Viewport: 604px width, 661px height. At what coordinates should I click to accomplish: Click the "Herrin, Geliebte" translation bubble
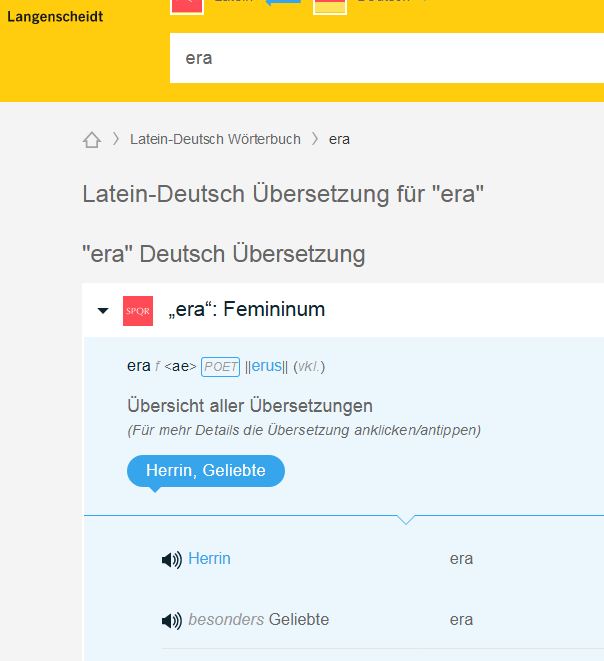click(x=205, y=471)
